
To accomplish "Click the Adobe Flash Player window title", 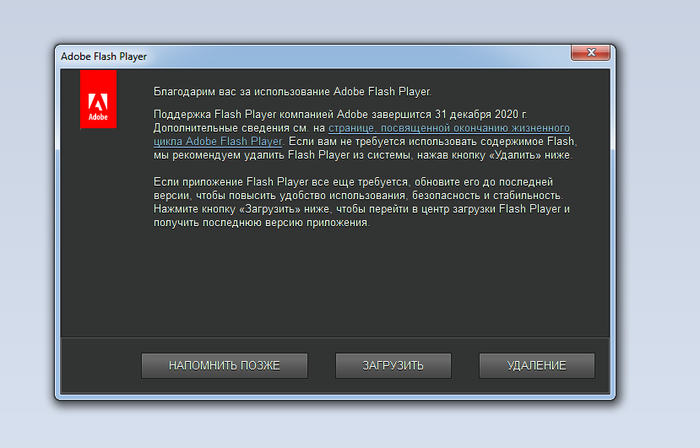I will (x=104, y=56).
